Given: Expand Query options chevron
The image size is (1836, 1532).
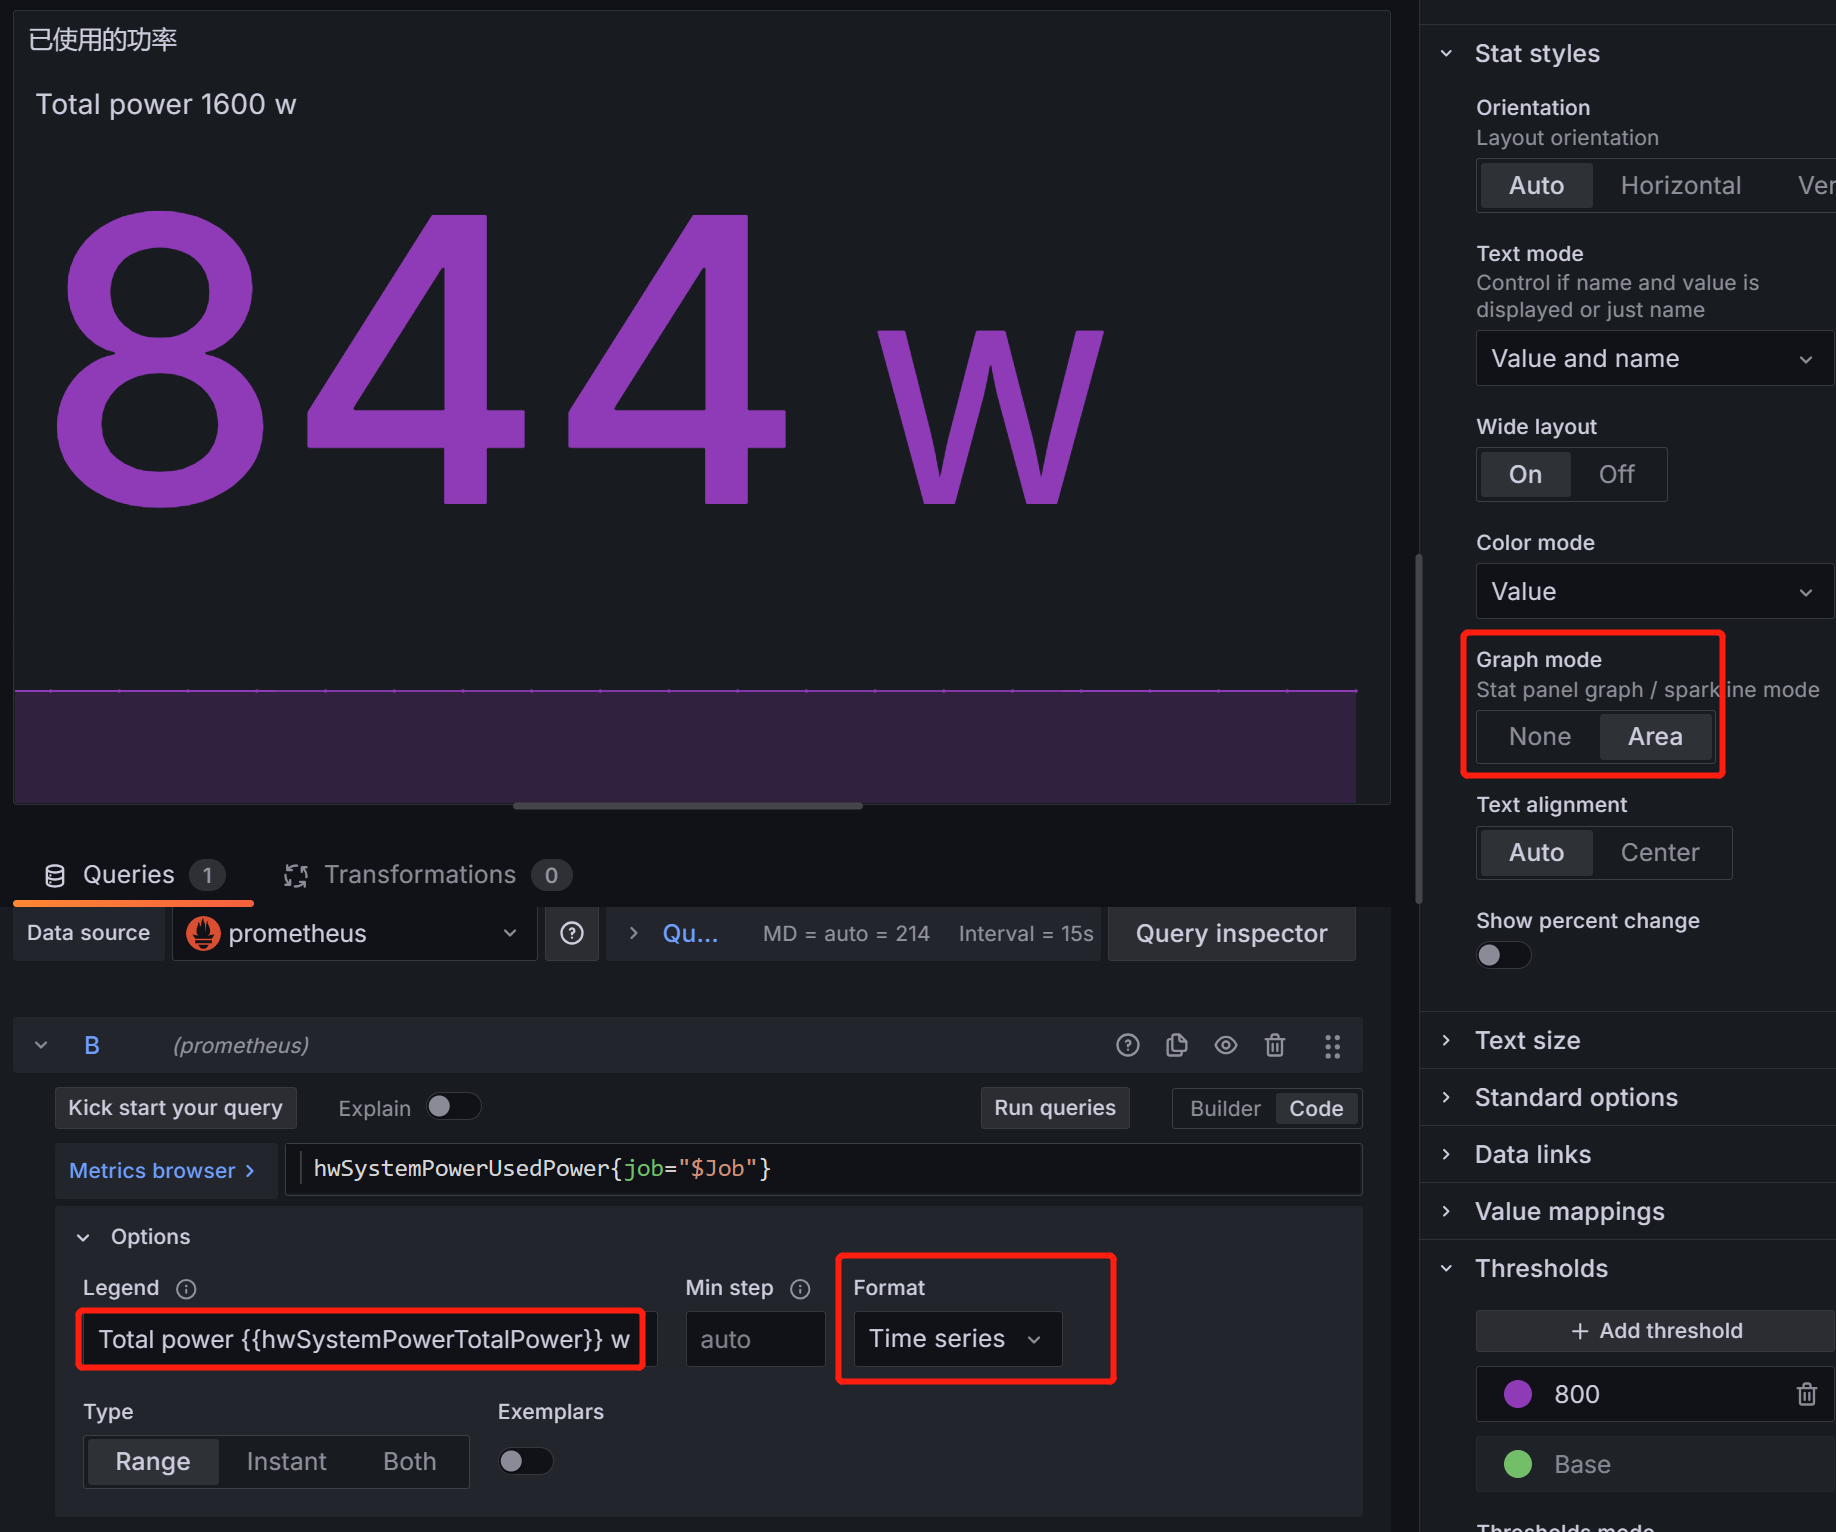Looking at the screenshot, I should click(x=633, y=933).
